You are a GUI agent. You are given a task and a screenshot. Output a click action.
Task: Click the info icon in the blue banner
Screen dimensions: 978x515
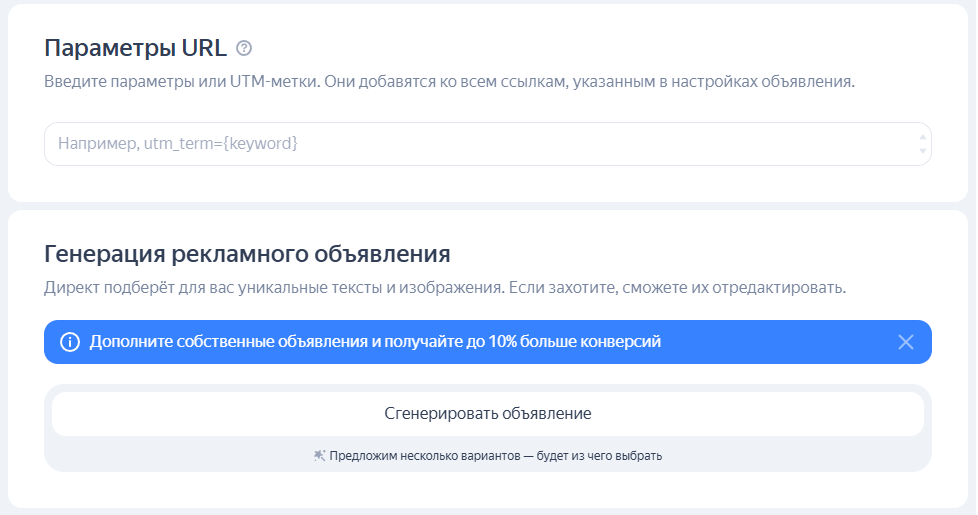[x=69, y=342]
